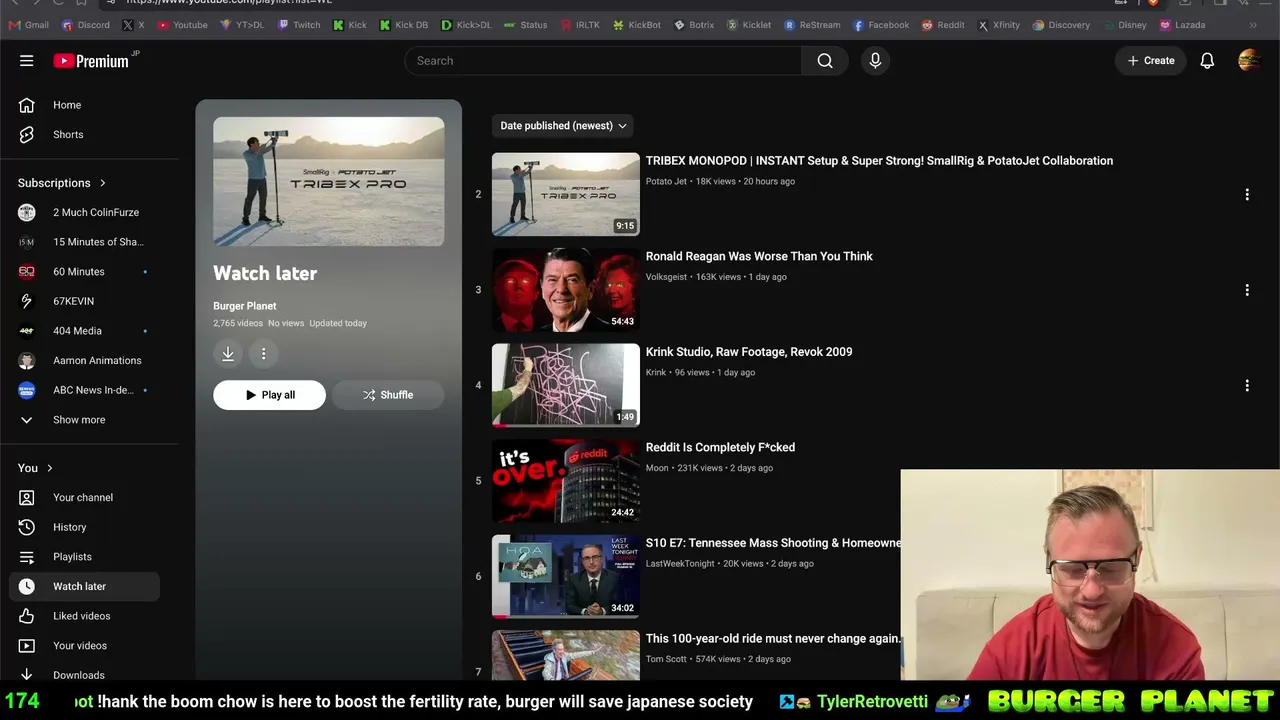1280x720 pixels.
Task: Open the 2 Much ColinFurze subscription
Action: coord(85,213)
